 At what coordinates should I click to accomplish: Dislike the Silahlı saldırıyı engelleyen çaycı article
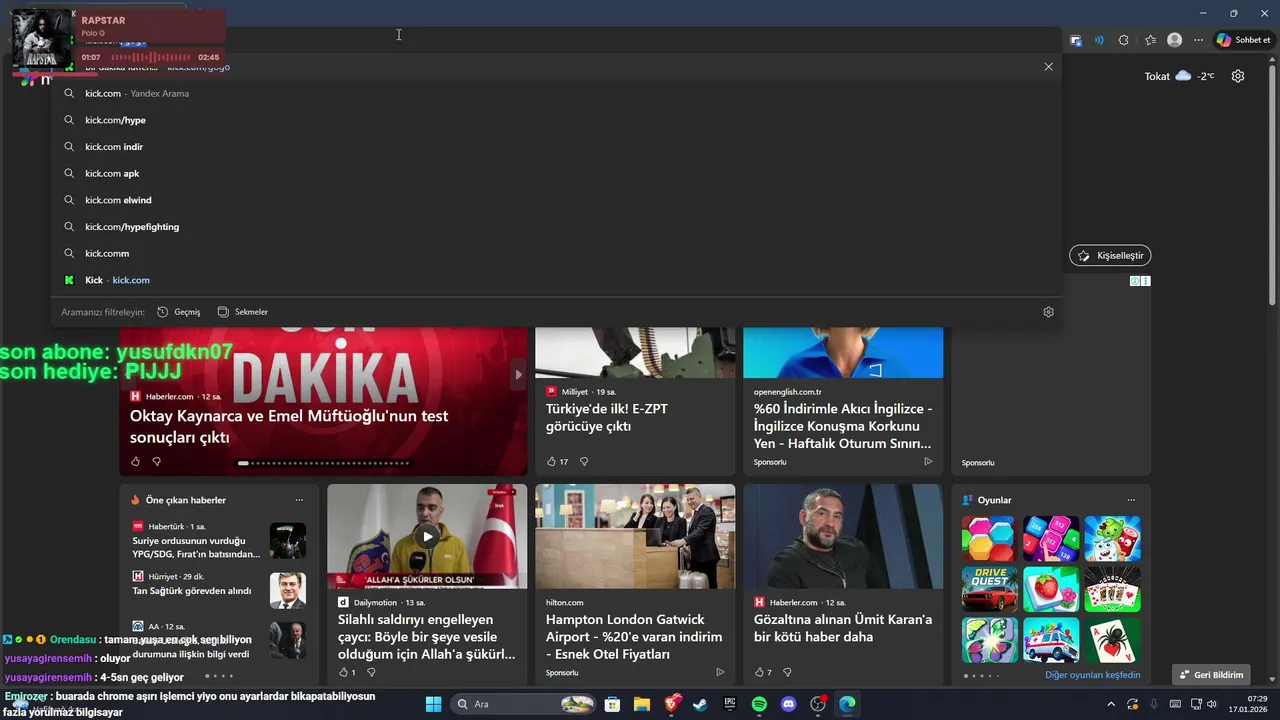point(371,672)
